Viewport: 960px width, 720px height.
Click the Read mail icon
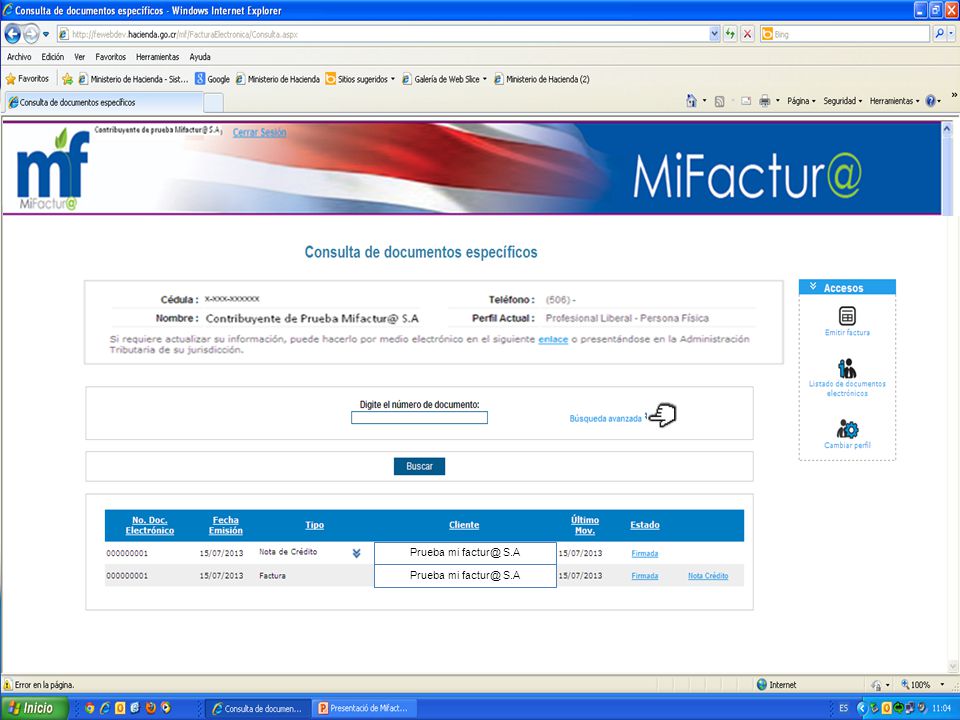[x=746, y=101]
